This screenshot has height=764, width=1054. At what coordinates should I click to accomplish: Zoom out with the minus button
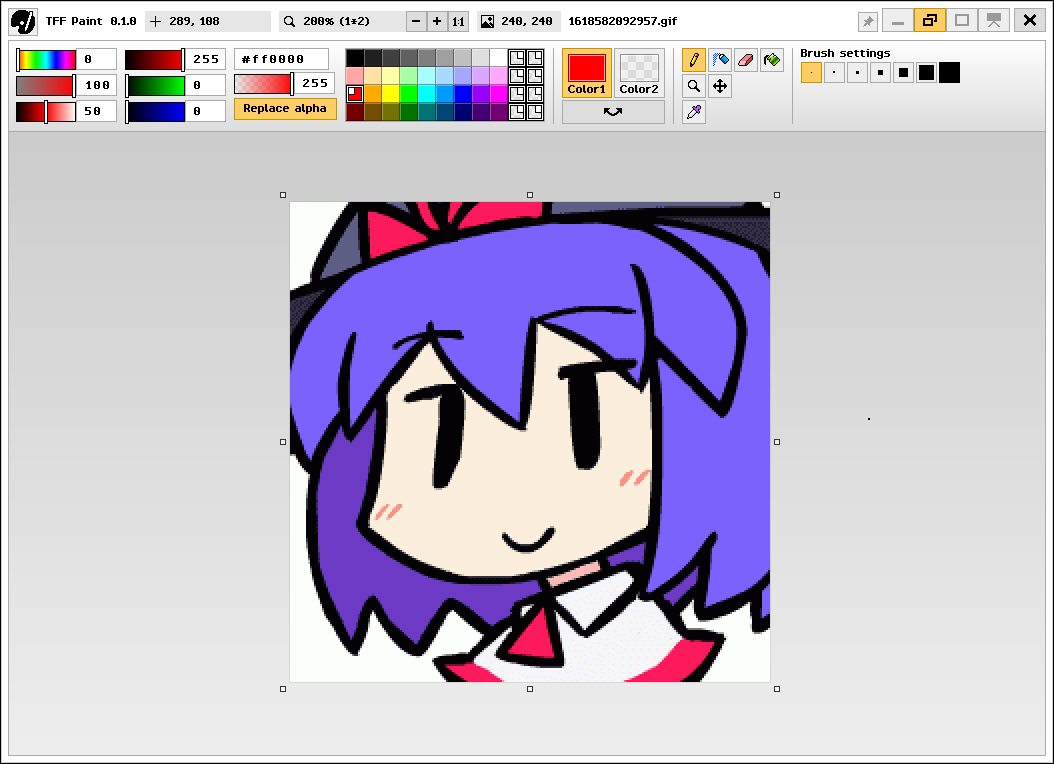click(416, 22)
